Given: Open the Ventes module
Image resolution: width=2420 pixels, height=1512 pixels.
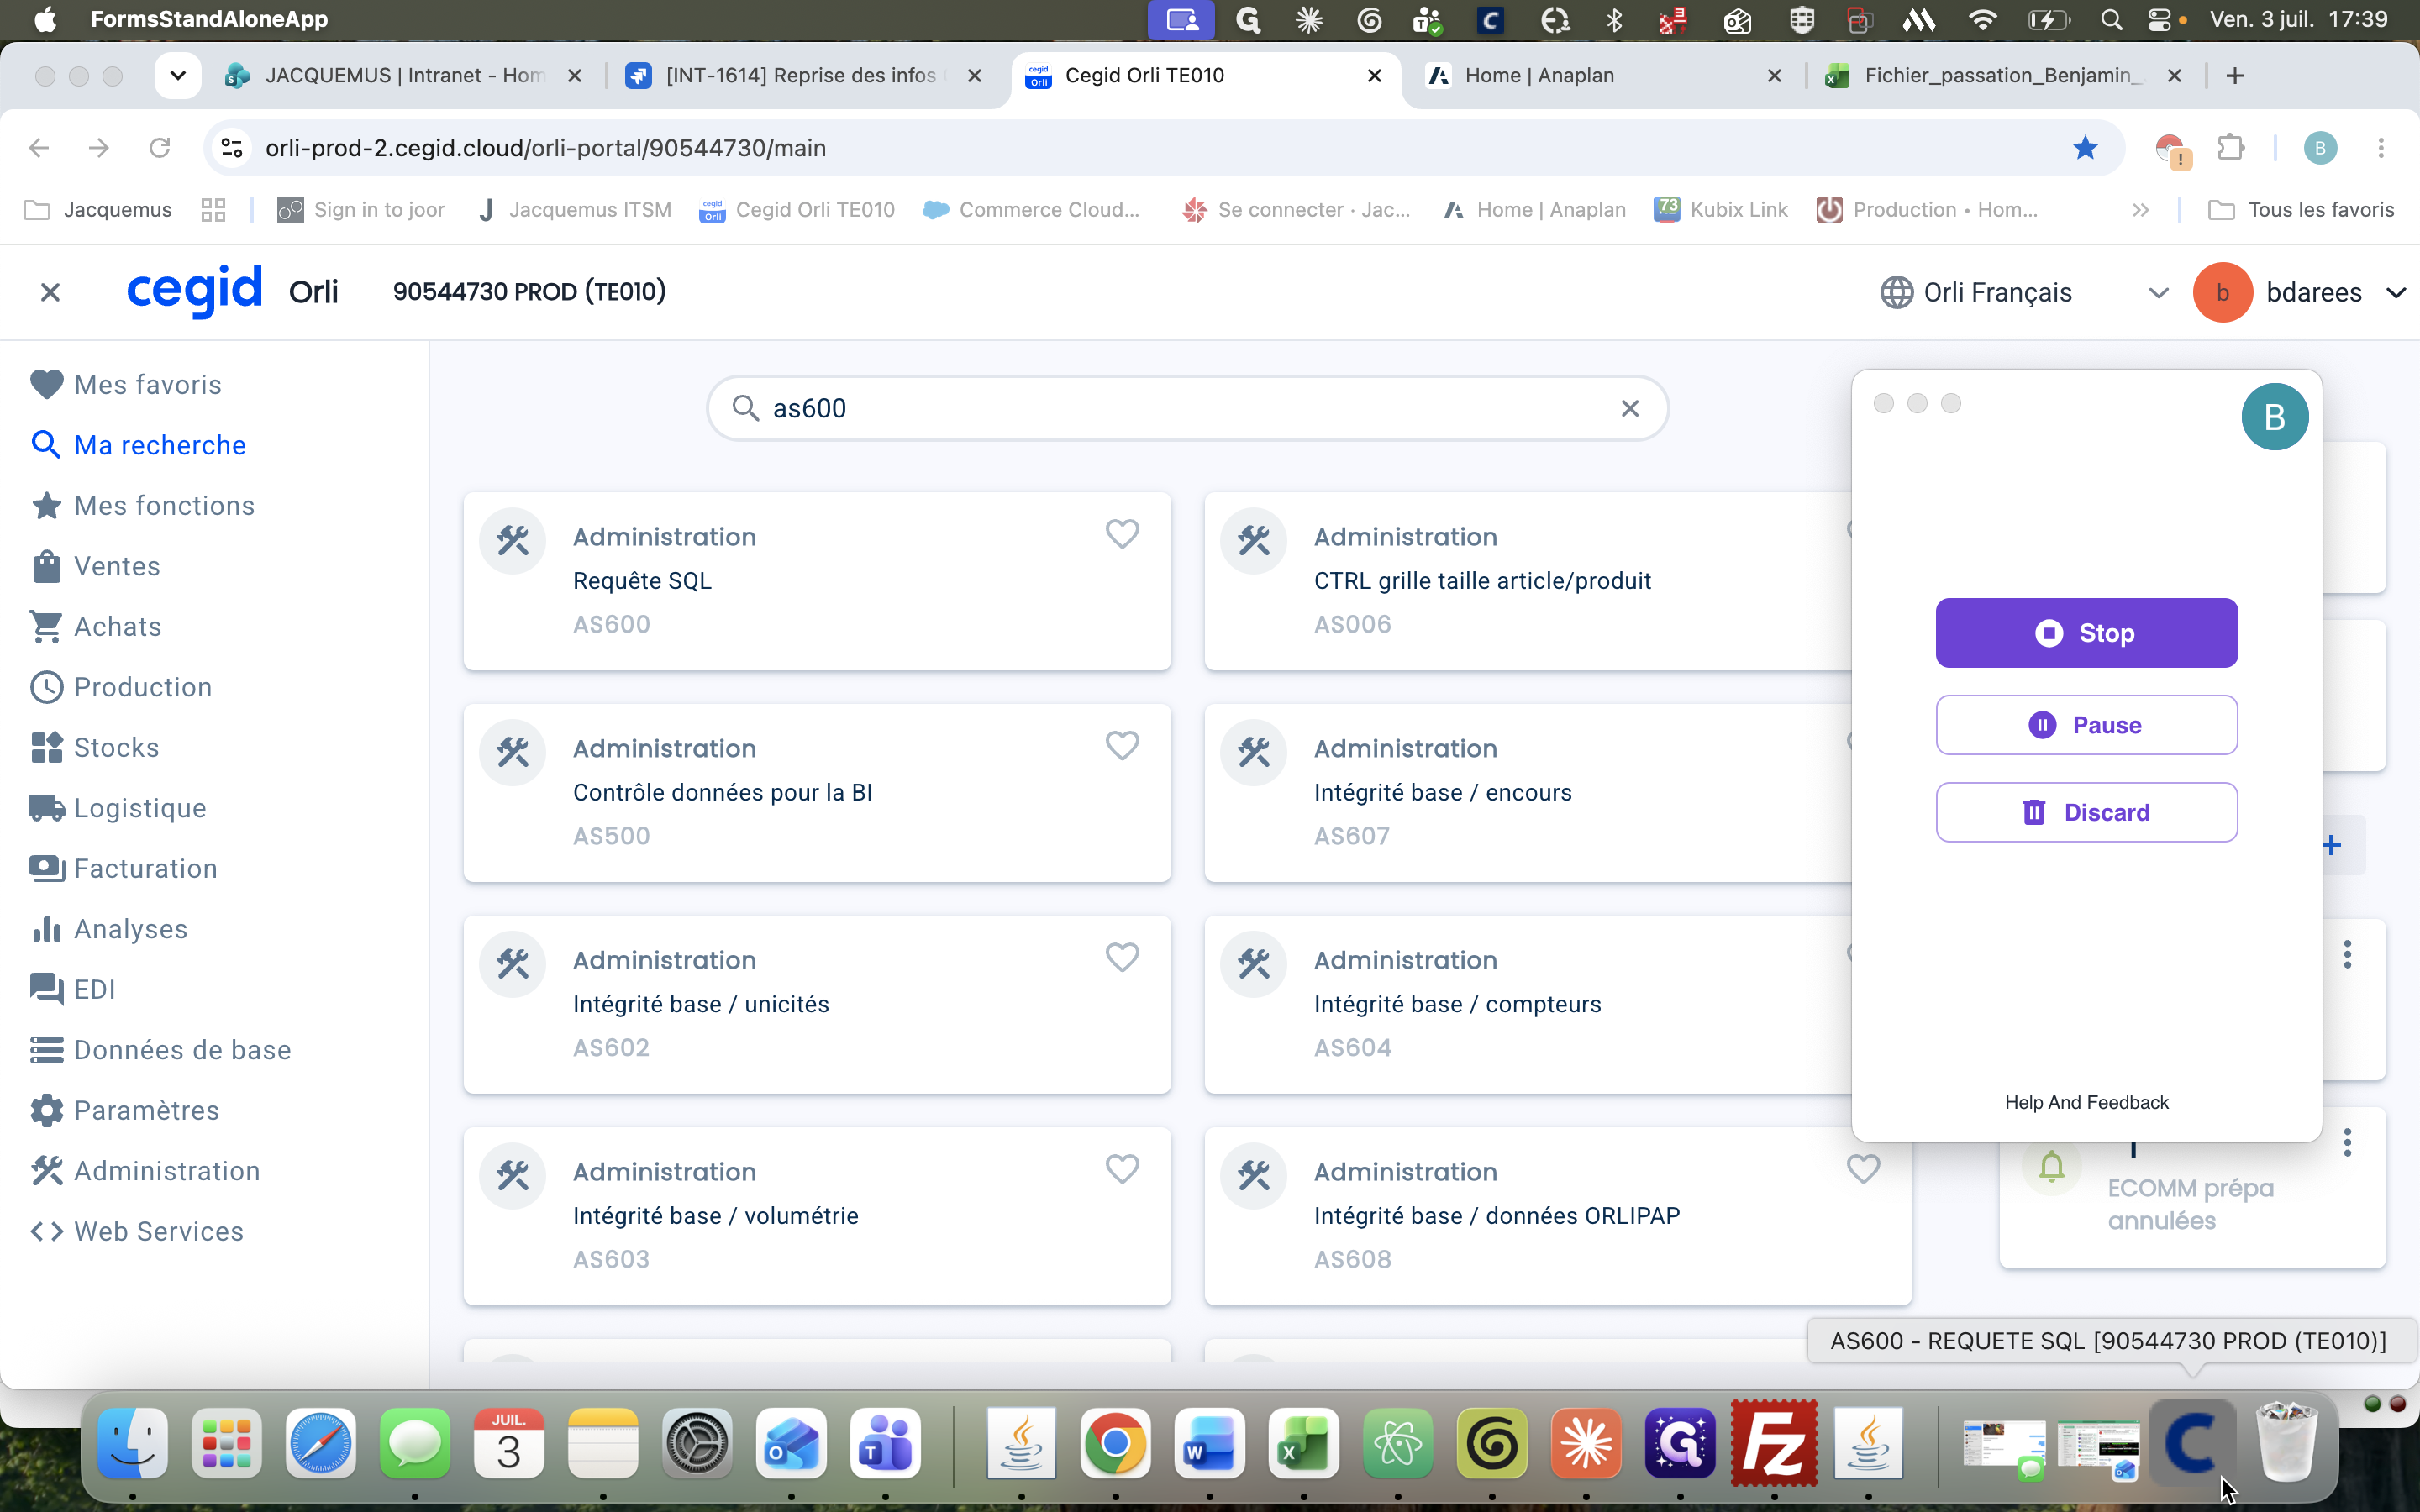Looking at the screenshot, I should click(95, 566).
